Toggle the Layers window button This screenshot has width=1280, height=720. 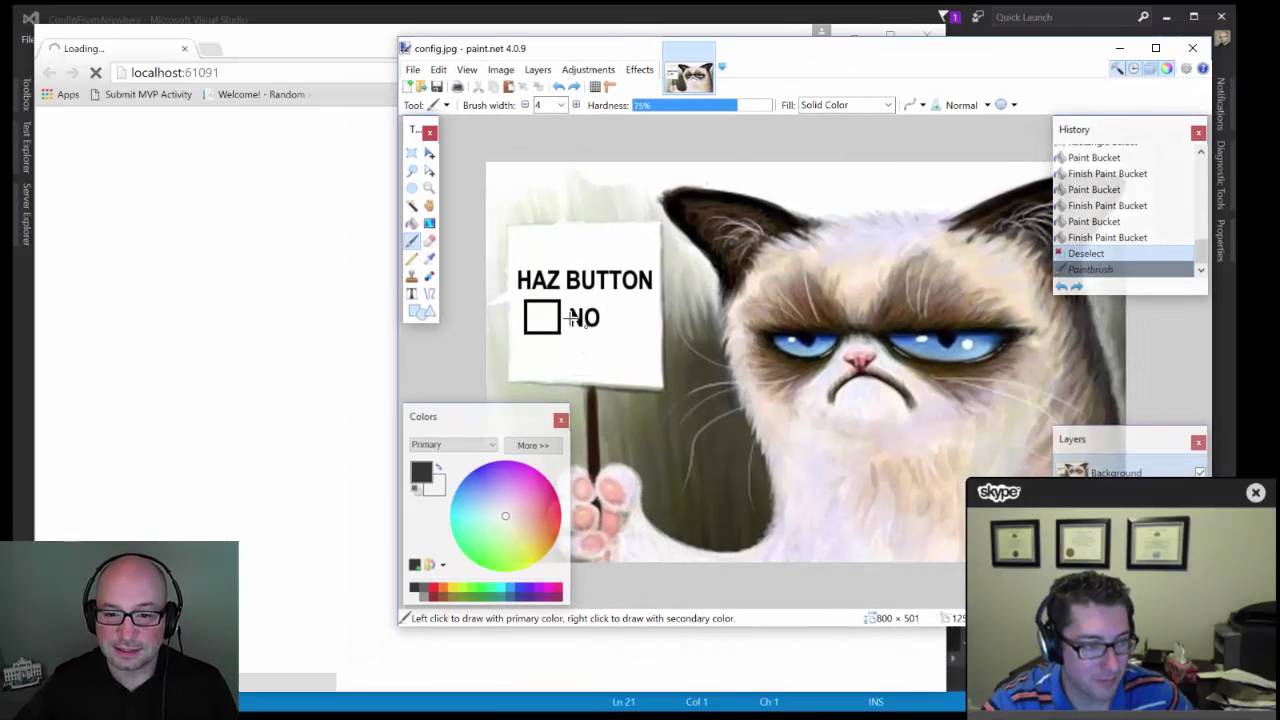(x=1149, y=69)
